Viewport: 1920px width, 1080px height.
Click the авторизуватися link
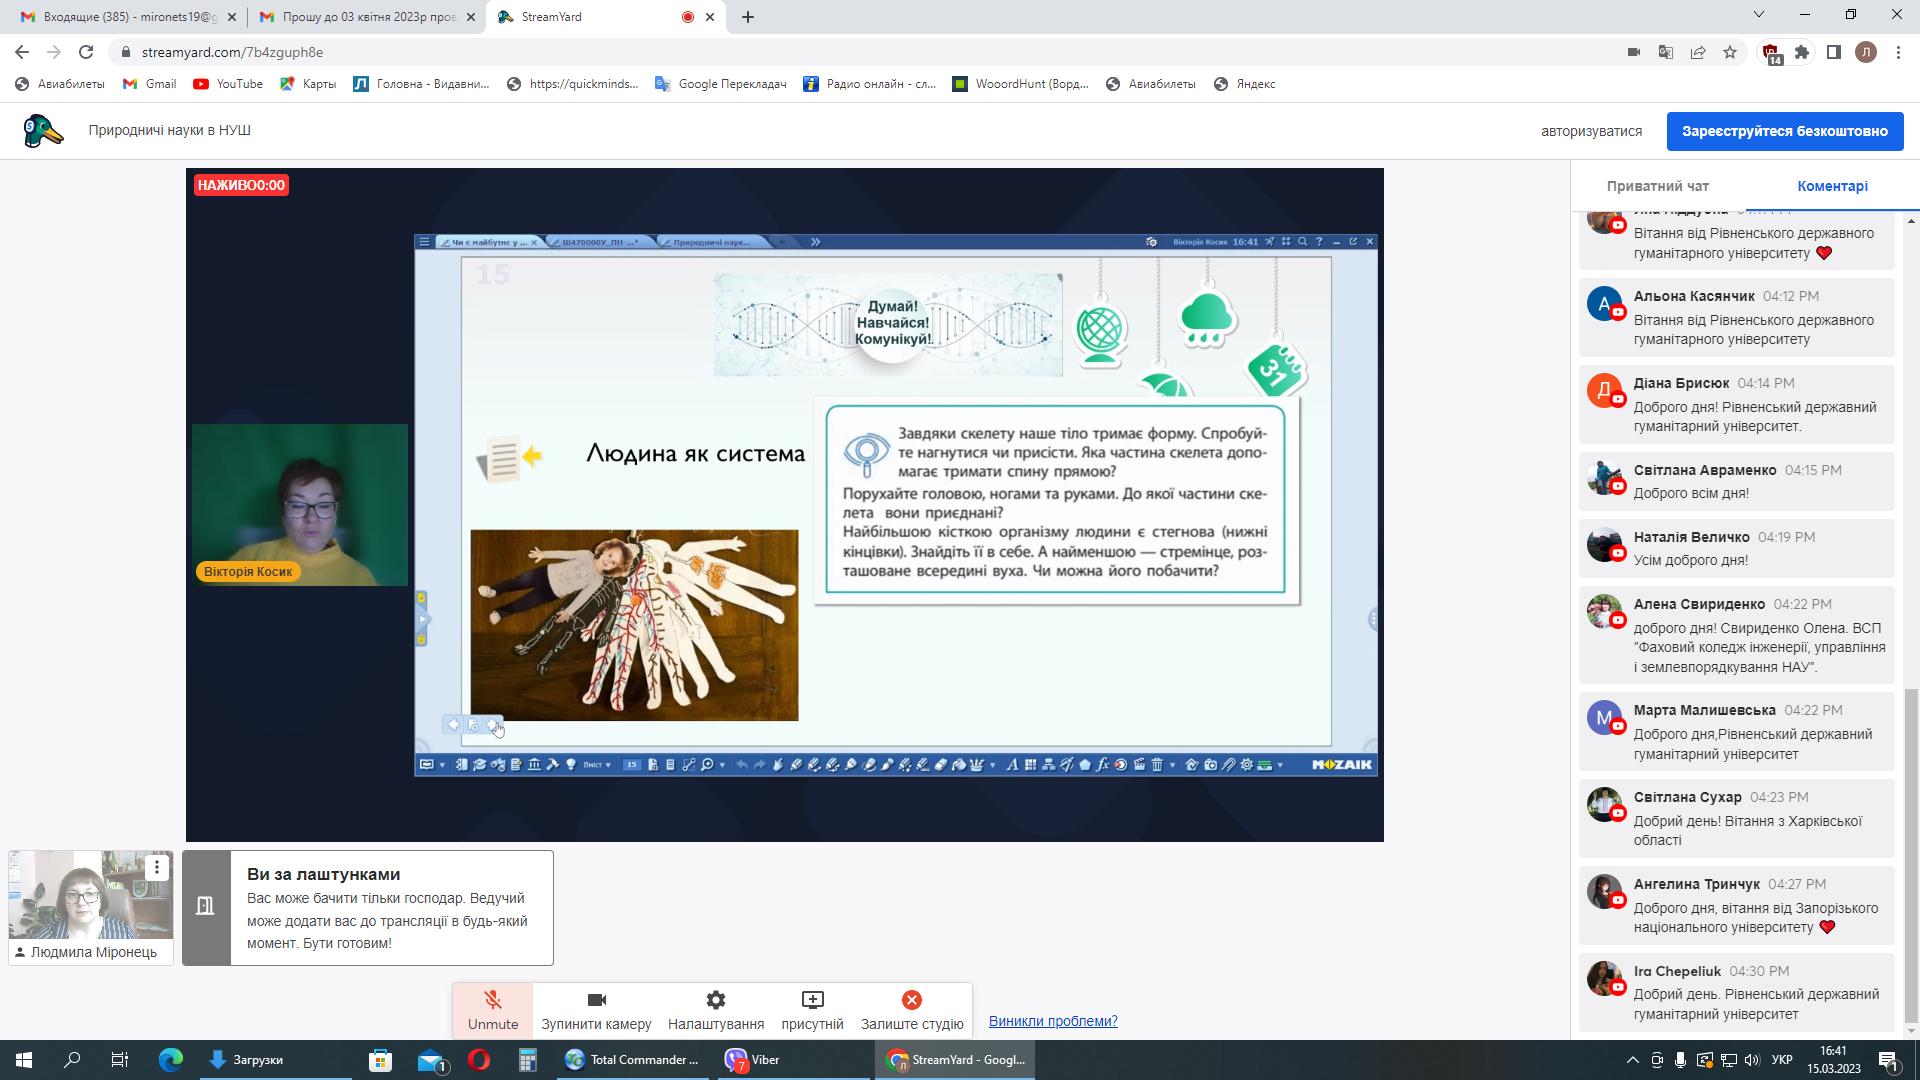1591,131
